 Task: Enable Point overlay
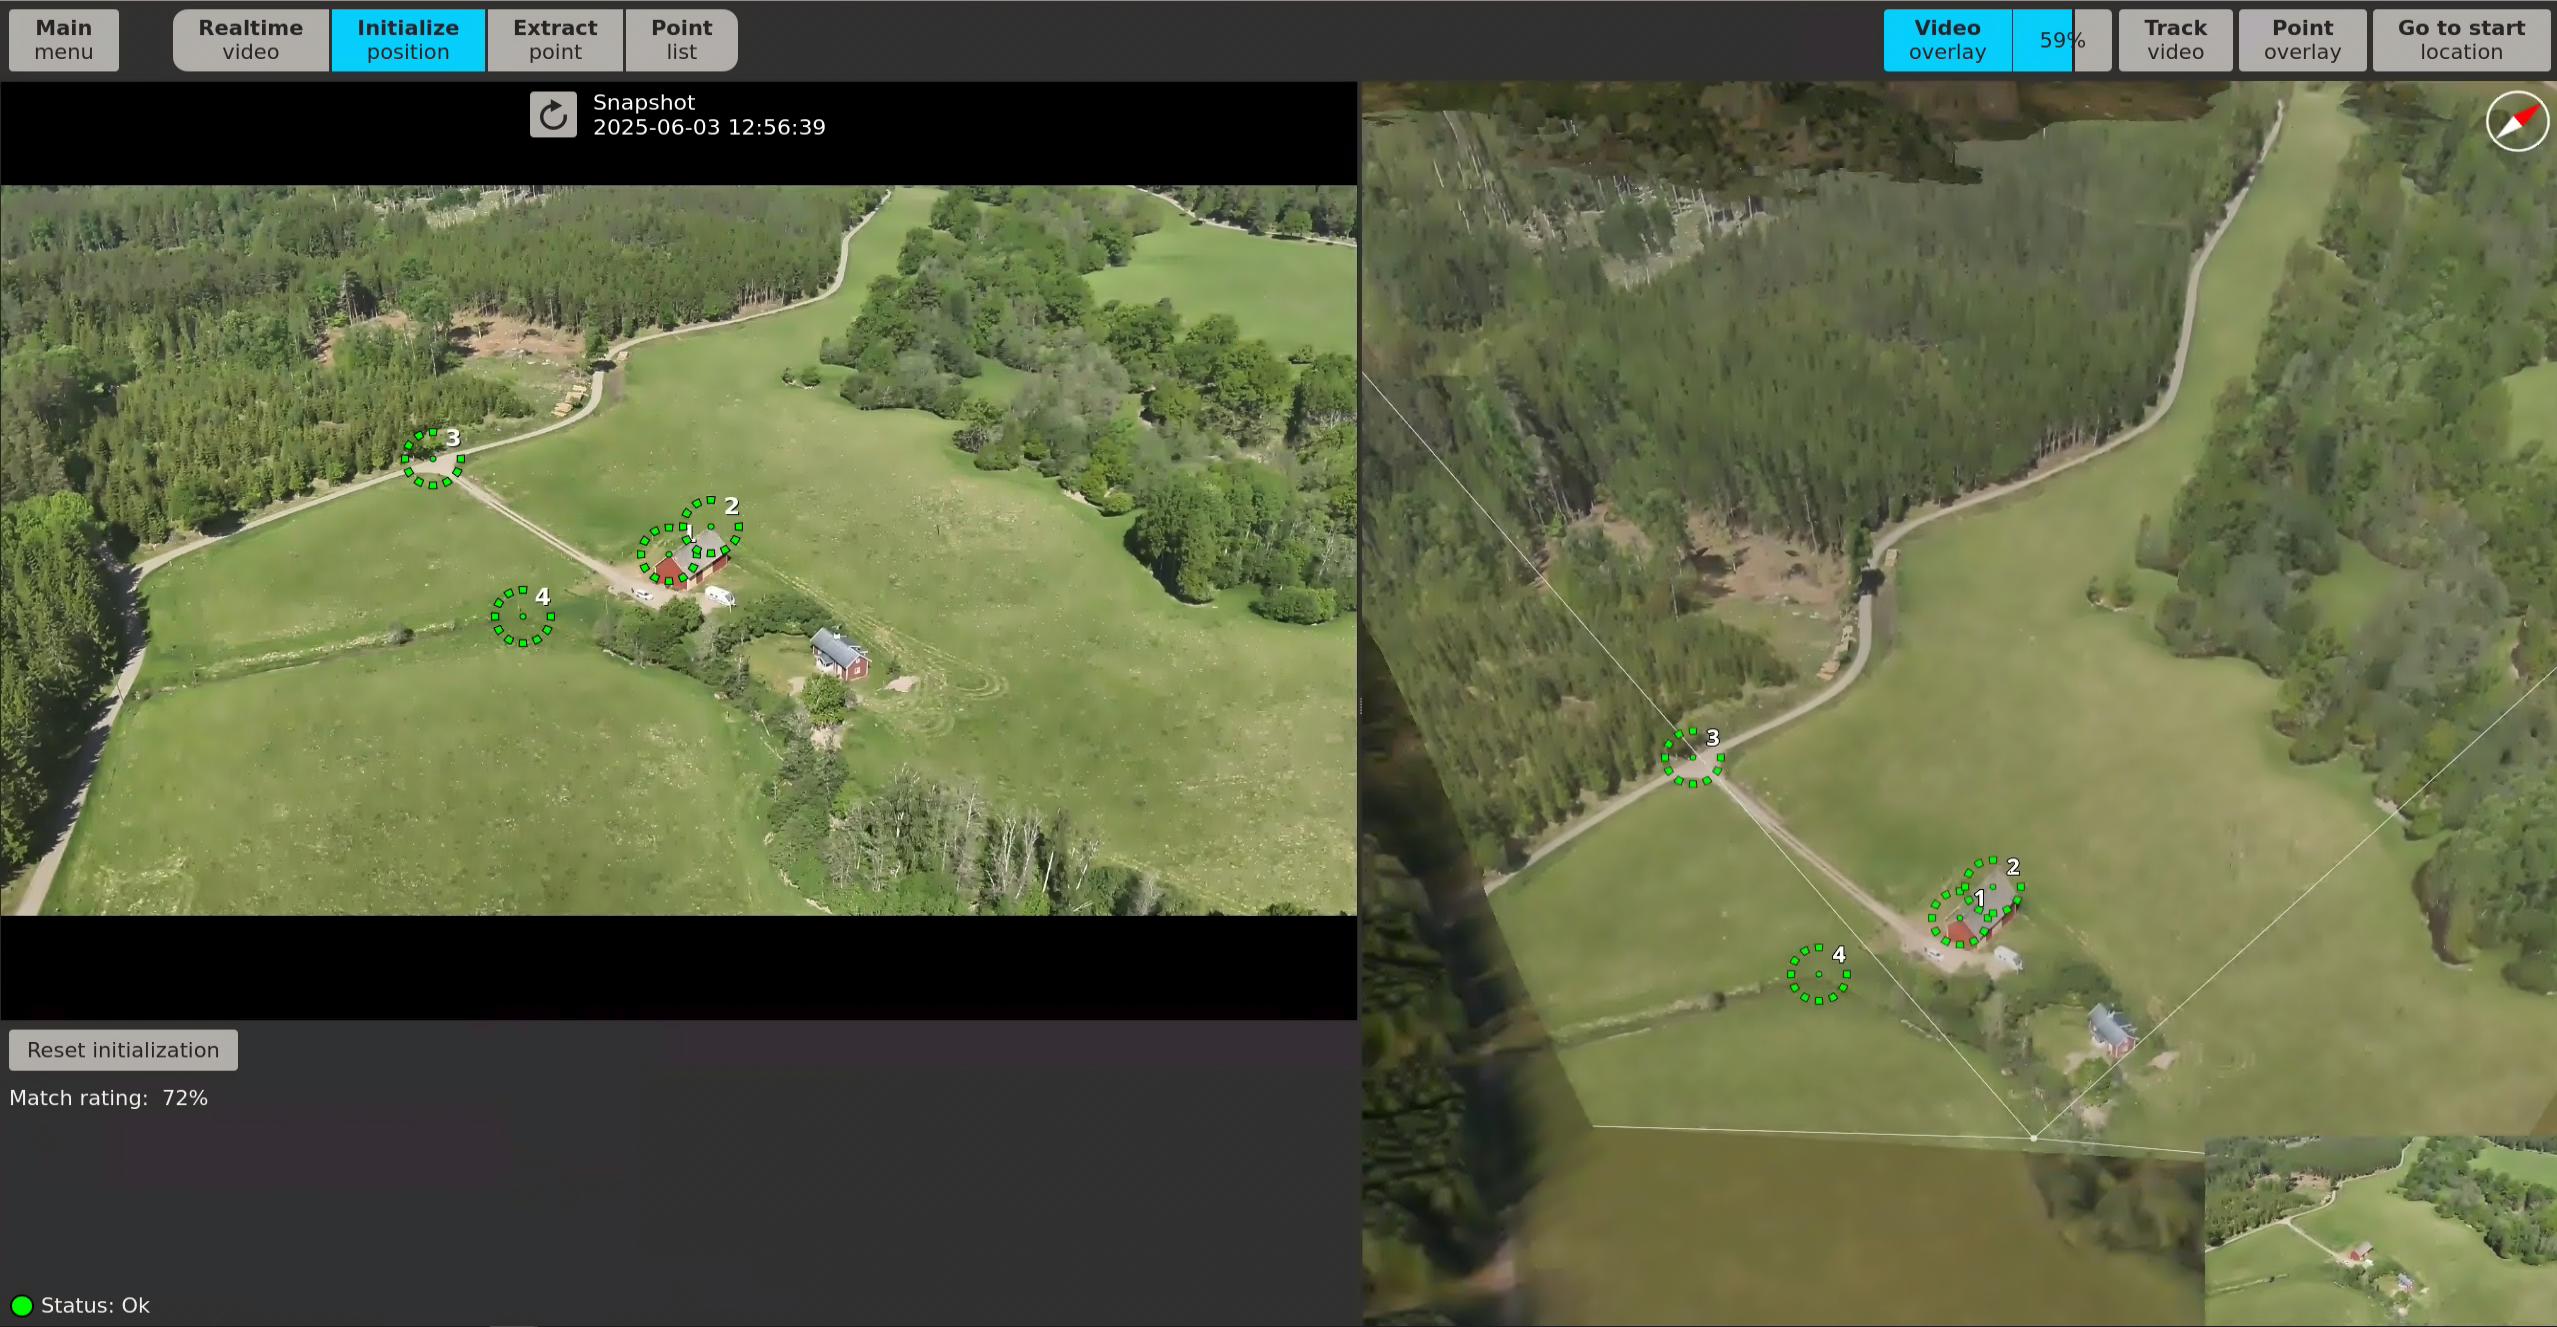coord(2300,39)
